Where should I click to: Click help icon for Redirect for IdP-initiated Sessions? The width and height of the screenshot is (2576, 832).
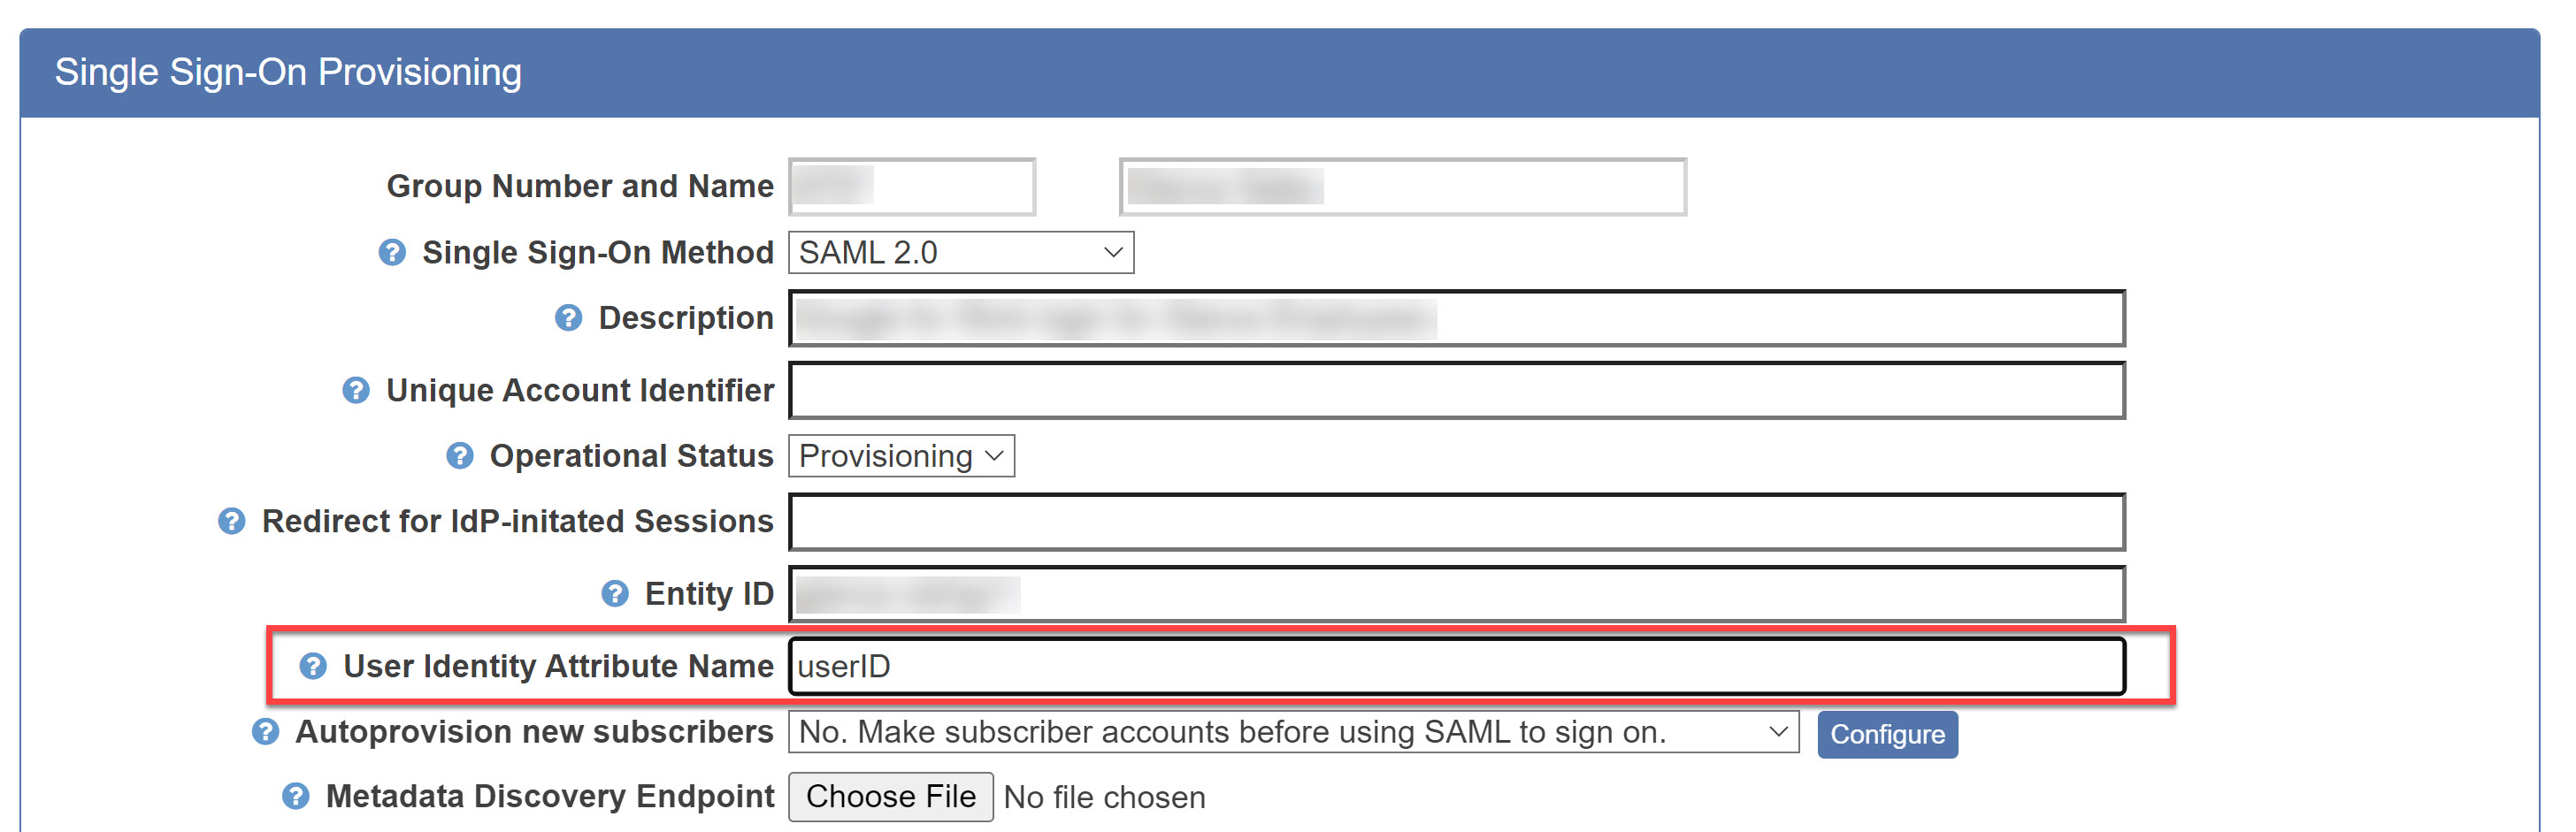232,521
